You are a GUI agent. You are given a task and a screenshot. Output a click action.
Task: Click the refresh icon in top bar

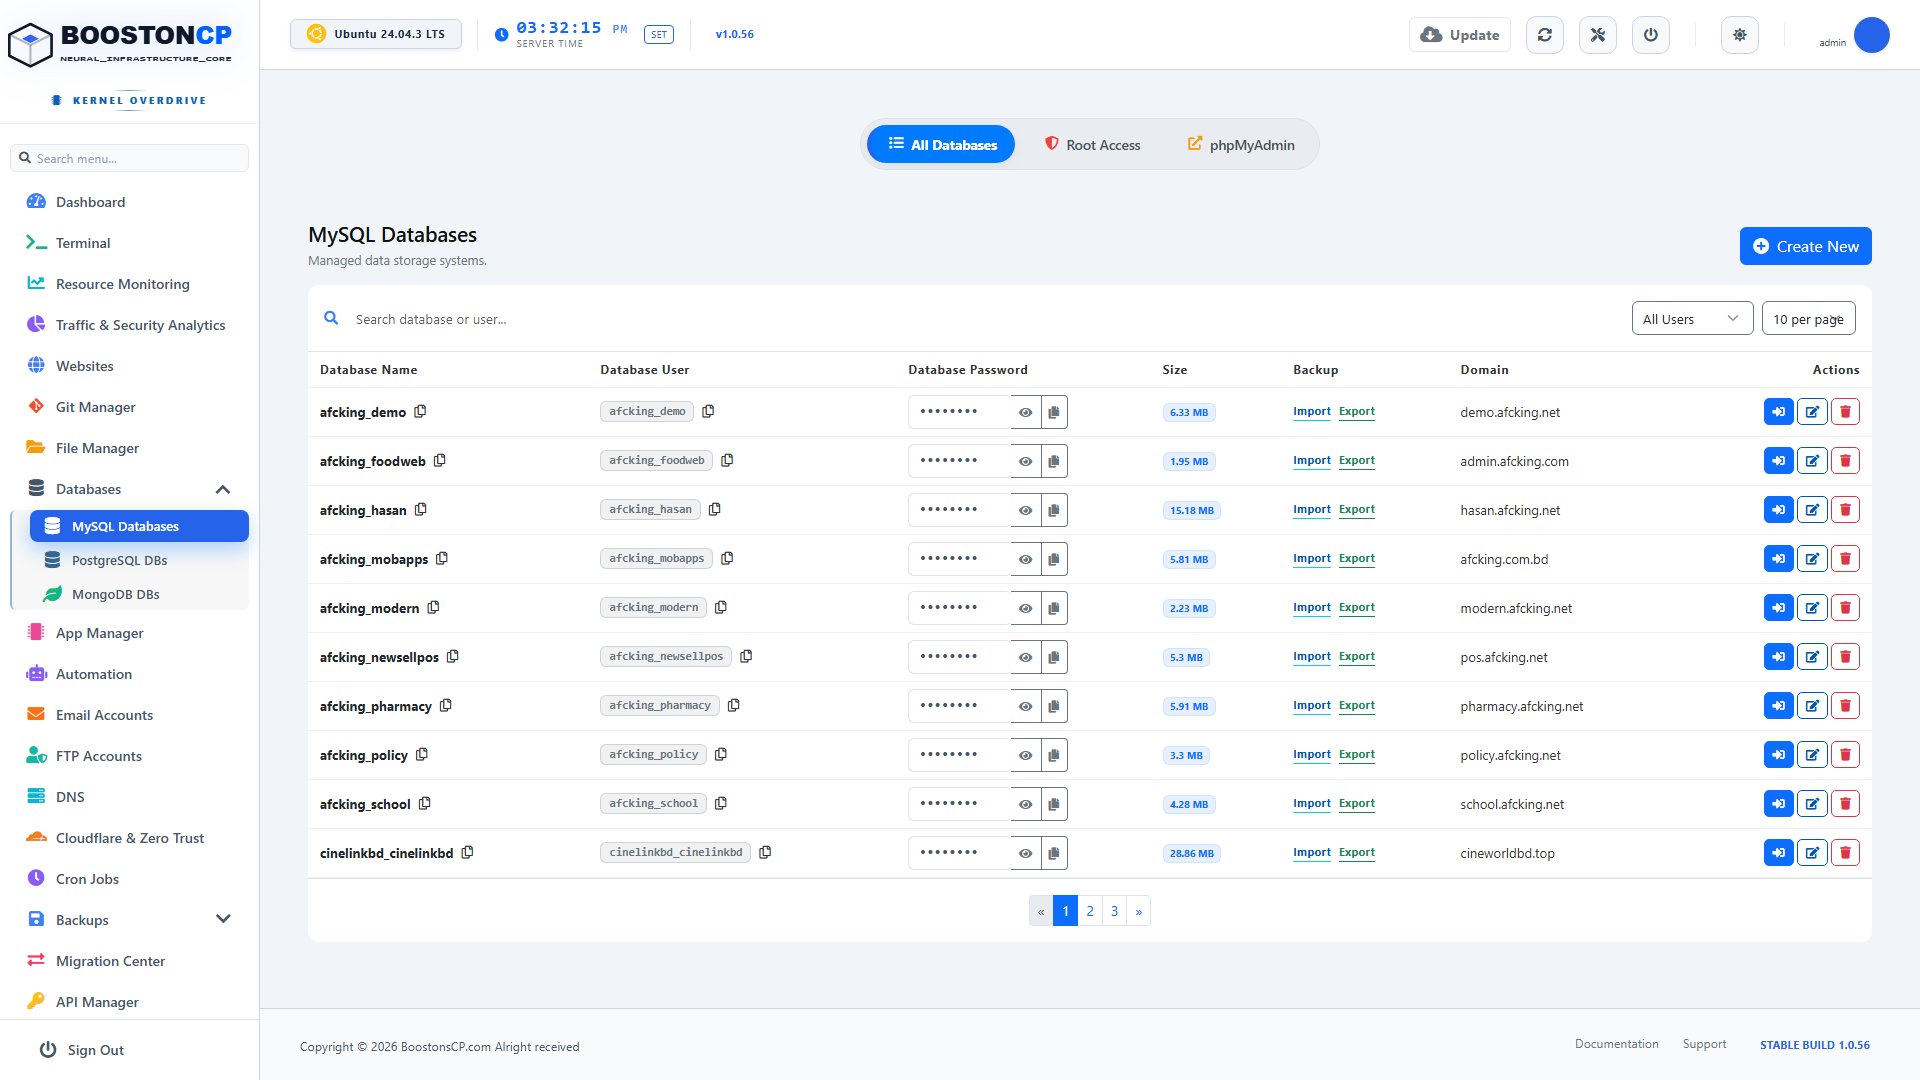click(x=1545, y=35)
